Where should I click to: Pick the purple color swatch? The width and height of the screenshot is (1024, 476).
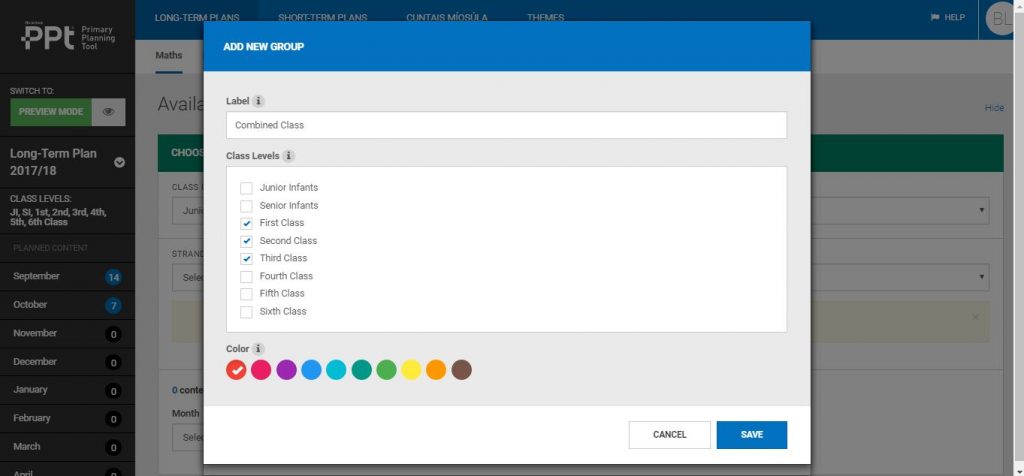pyautogui.click(x=286, y=370)
